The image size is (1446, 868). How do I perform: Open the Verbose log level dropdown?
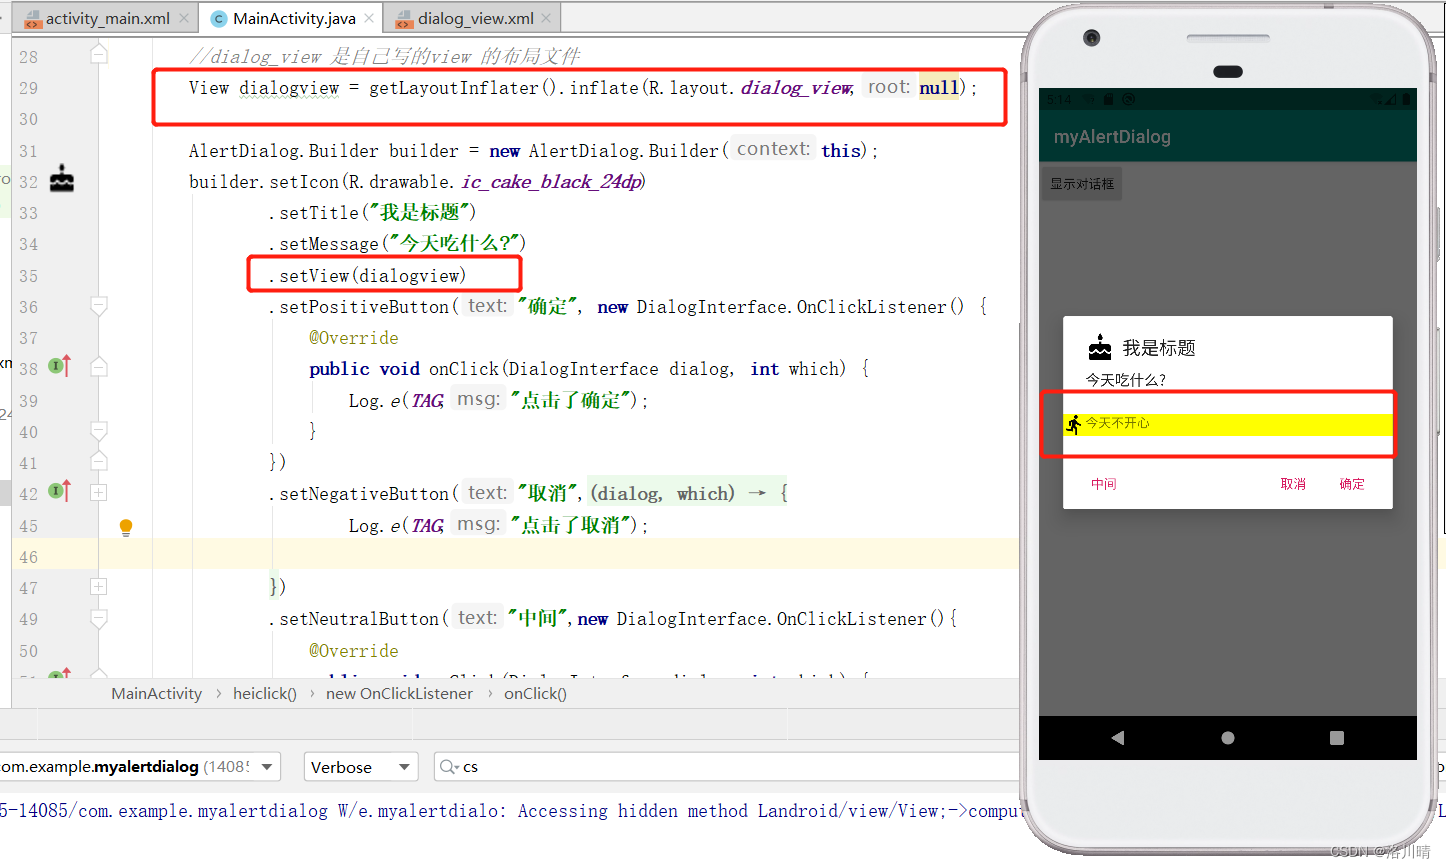[361, 766]
